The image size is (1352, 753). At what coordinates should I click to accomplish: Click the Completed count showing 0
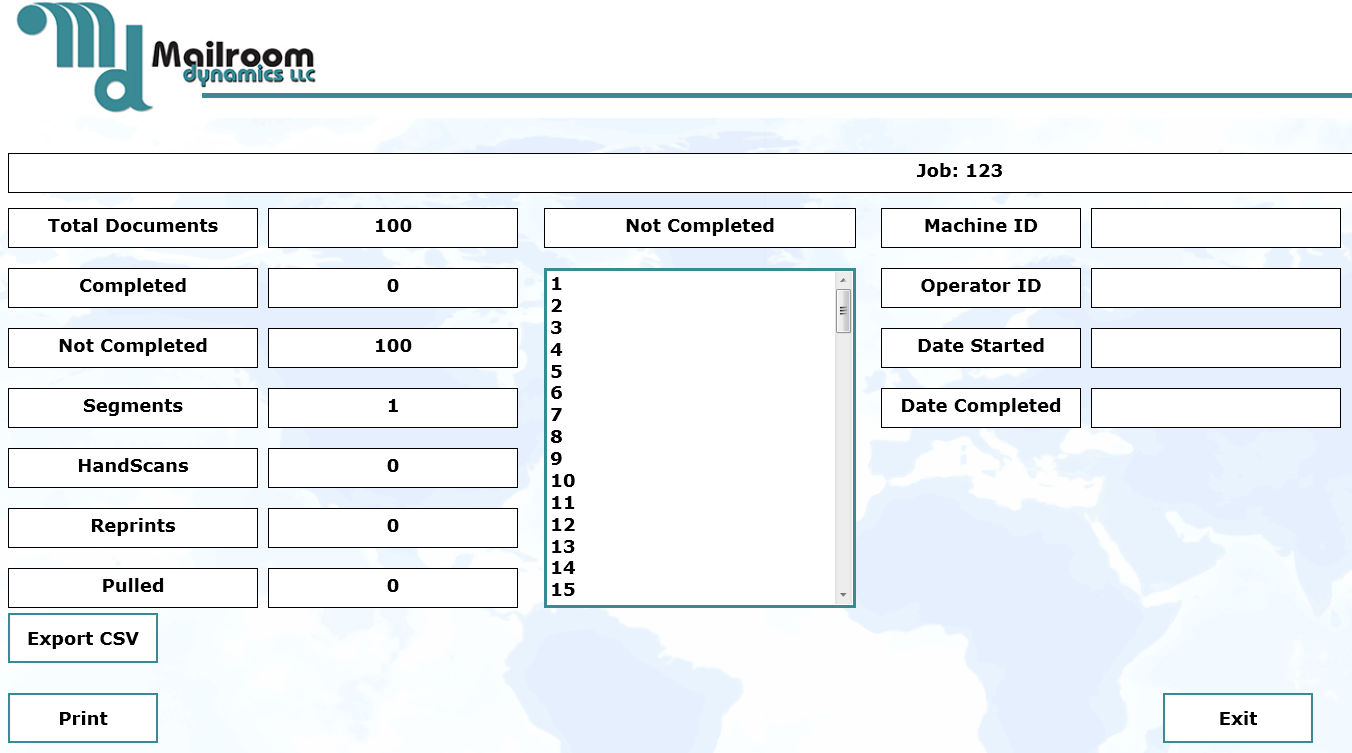click(392, 287)
